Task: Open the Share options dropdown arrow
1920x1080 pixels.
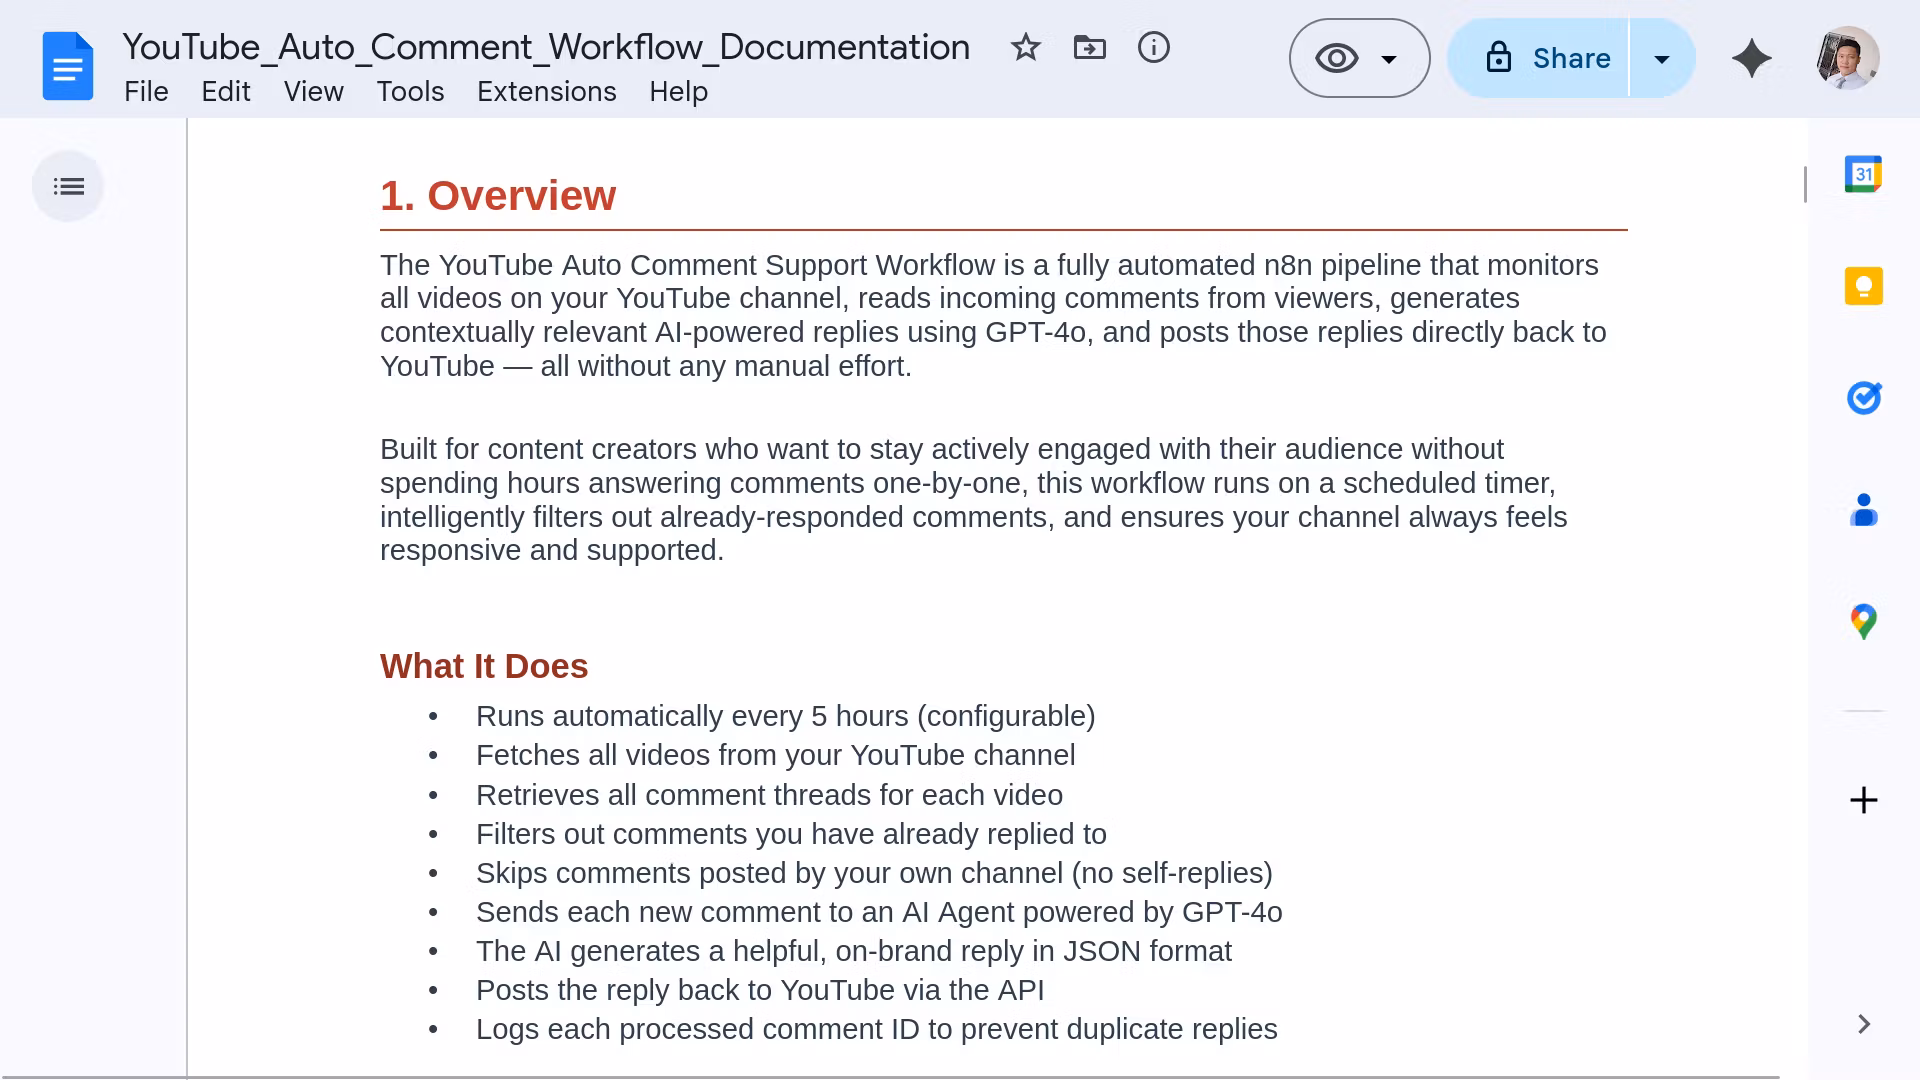Action: click(1662, 58)
